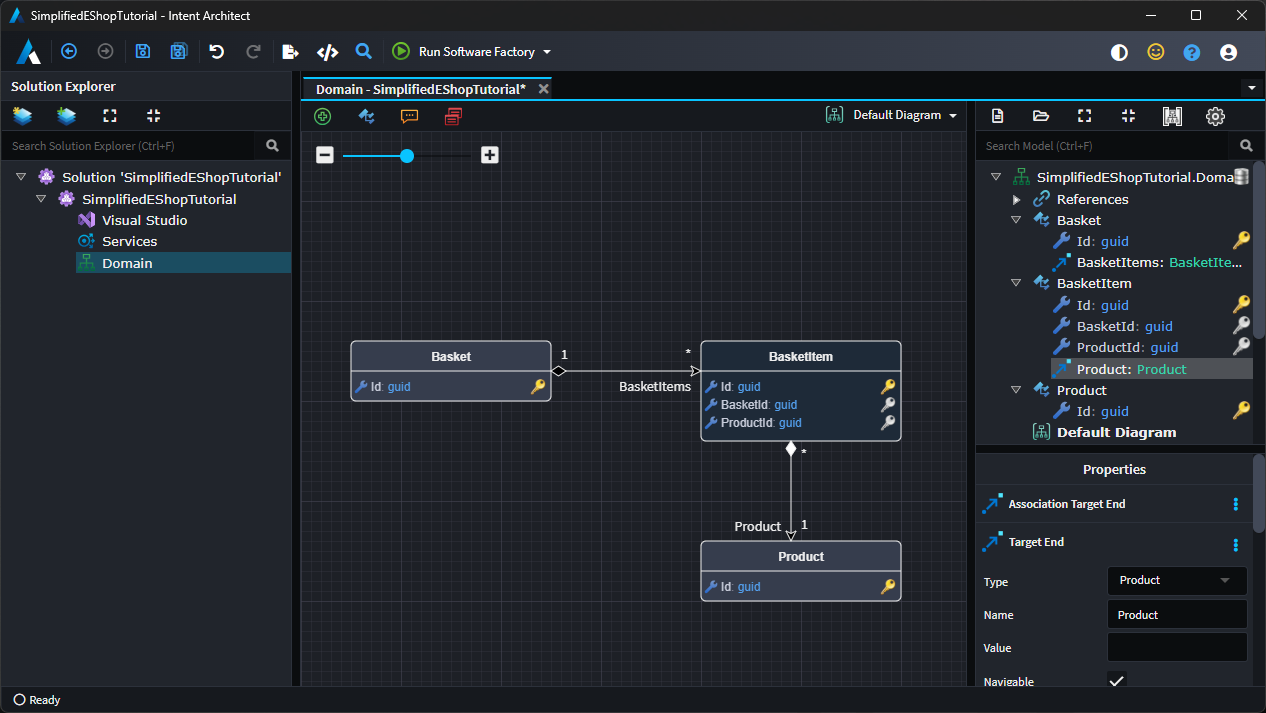Focus the Search Solution Explorer field
The width and height of the screenshot is (1266, 713).
coord(128,146)
